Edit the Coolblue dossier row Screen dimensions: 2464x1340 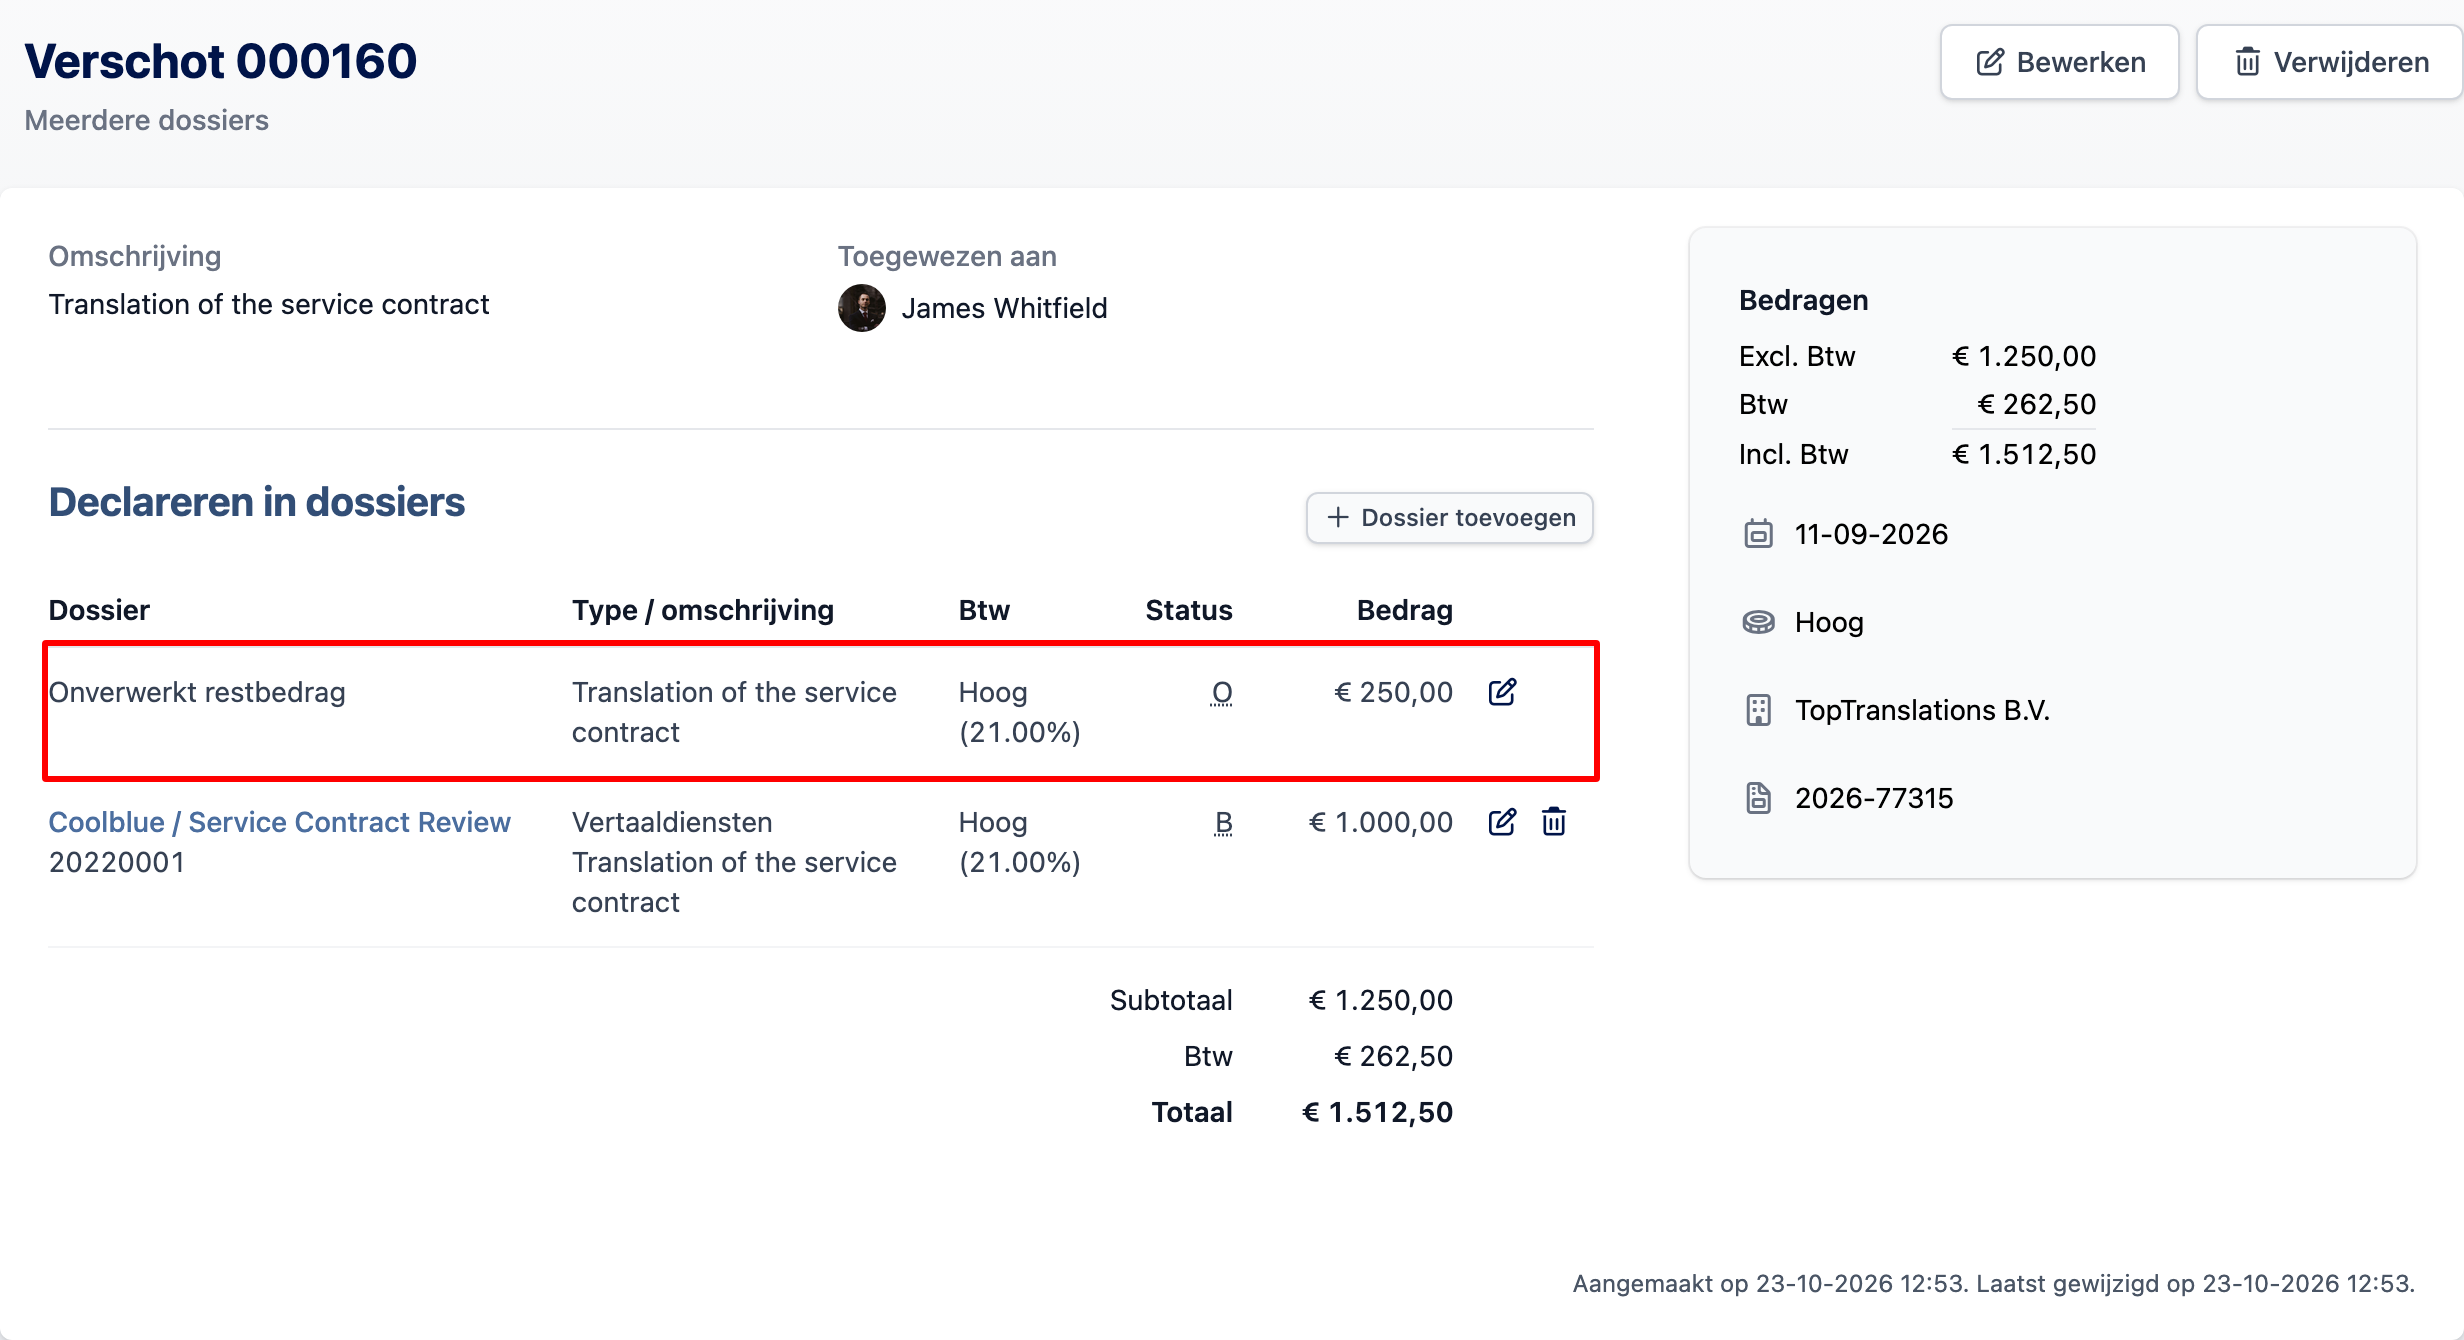point(1502,822)
